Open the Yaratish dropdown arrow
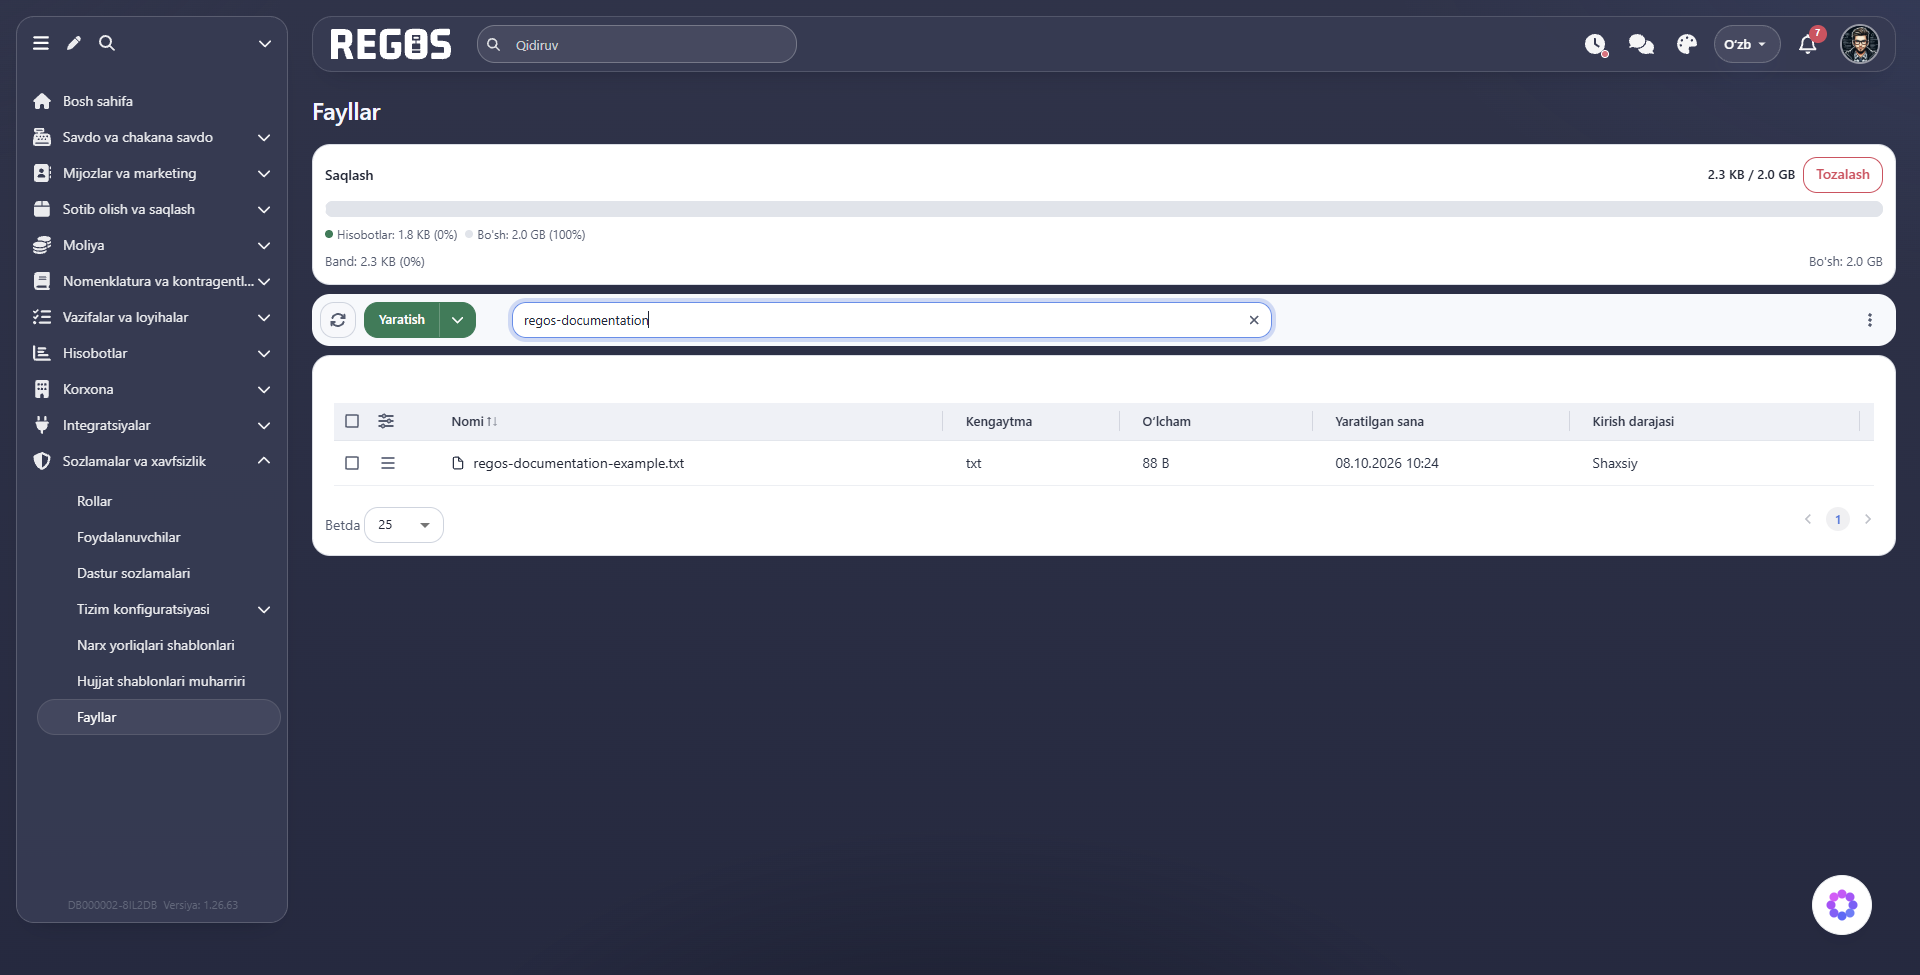This screenshot has height=975, width=1920. pyautogui.click(x=458, y=320)
